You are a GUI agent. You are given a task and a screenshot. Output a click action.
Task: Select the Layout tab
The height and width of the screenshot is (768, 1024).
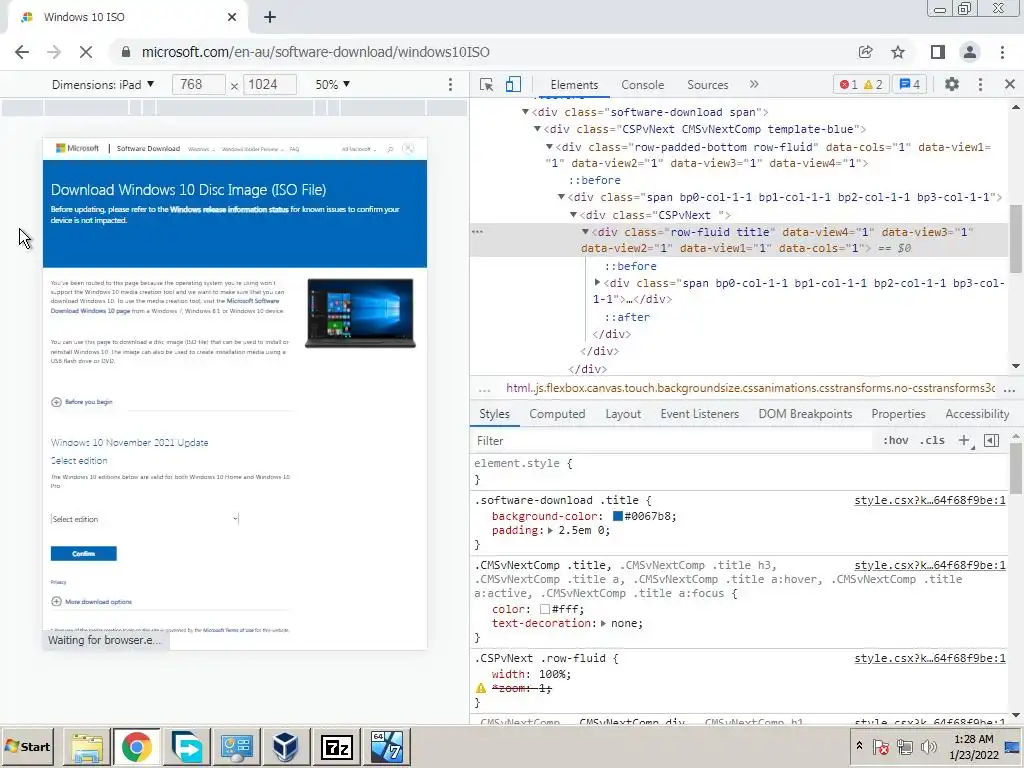[623, 414]
